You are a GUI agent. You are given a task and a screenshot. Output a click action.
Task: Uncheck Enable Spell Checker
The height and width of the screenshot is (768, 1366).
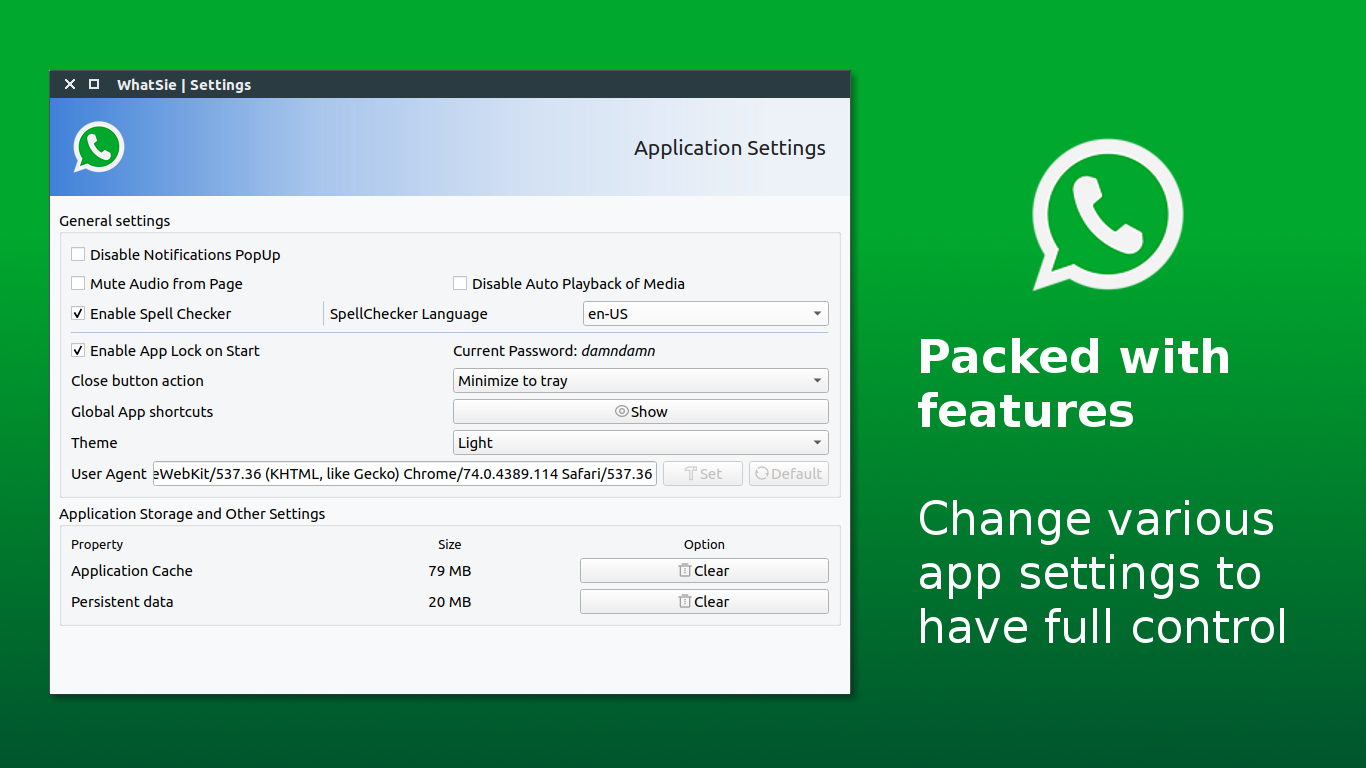click(x=78, y=314)
